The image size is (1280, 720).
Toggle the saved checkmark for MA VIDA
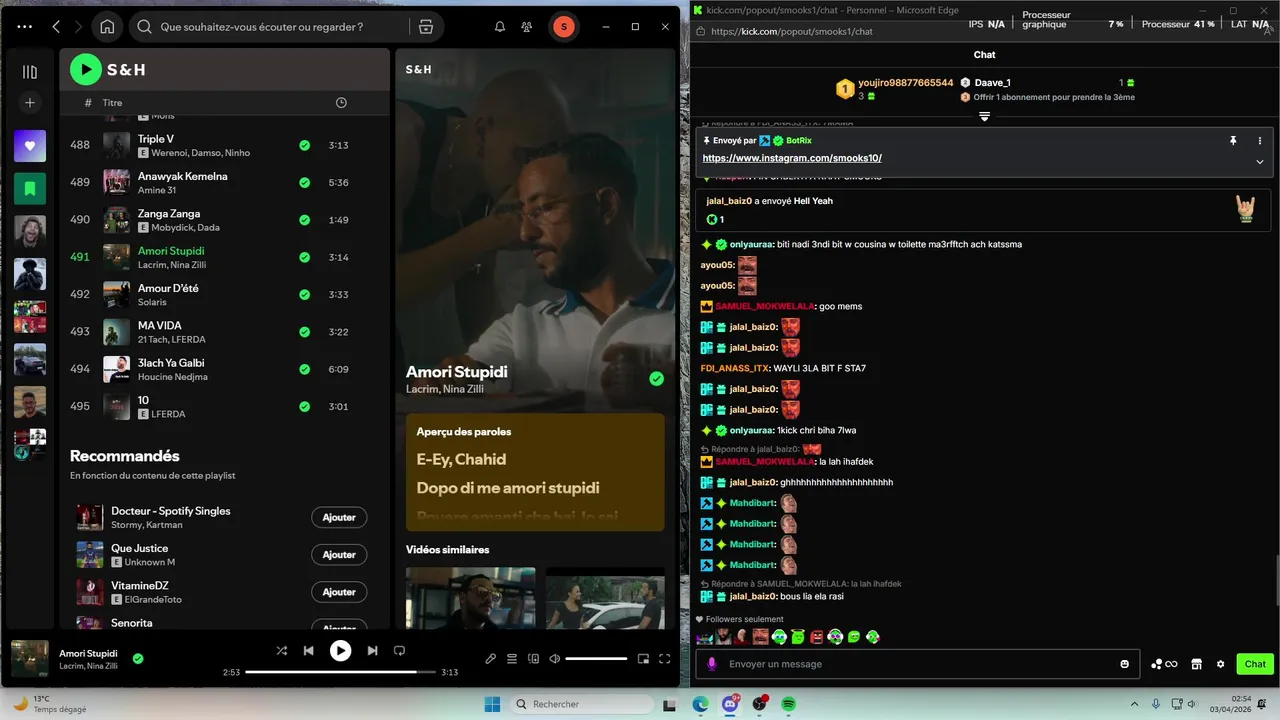coord(304,332)
